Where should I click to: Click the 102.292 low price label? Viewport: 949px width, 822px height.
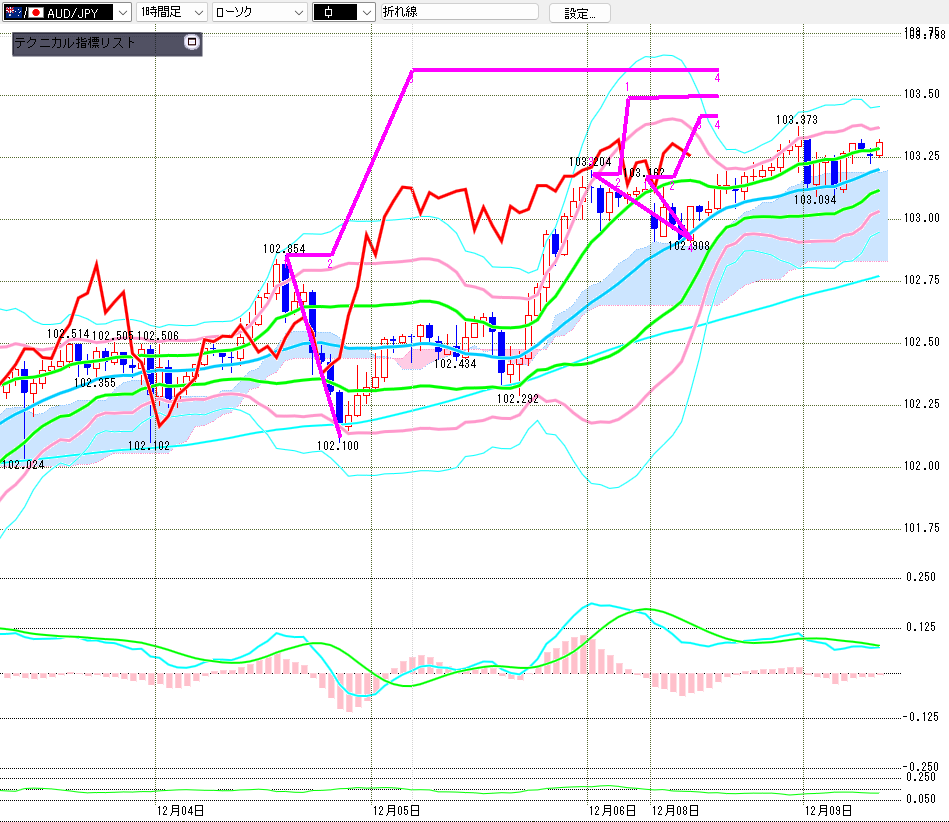point(518,398)
